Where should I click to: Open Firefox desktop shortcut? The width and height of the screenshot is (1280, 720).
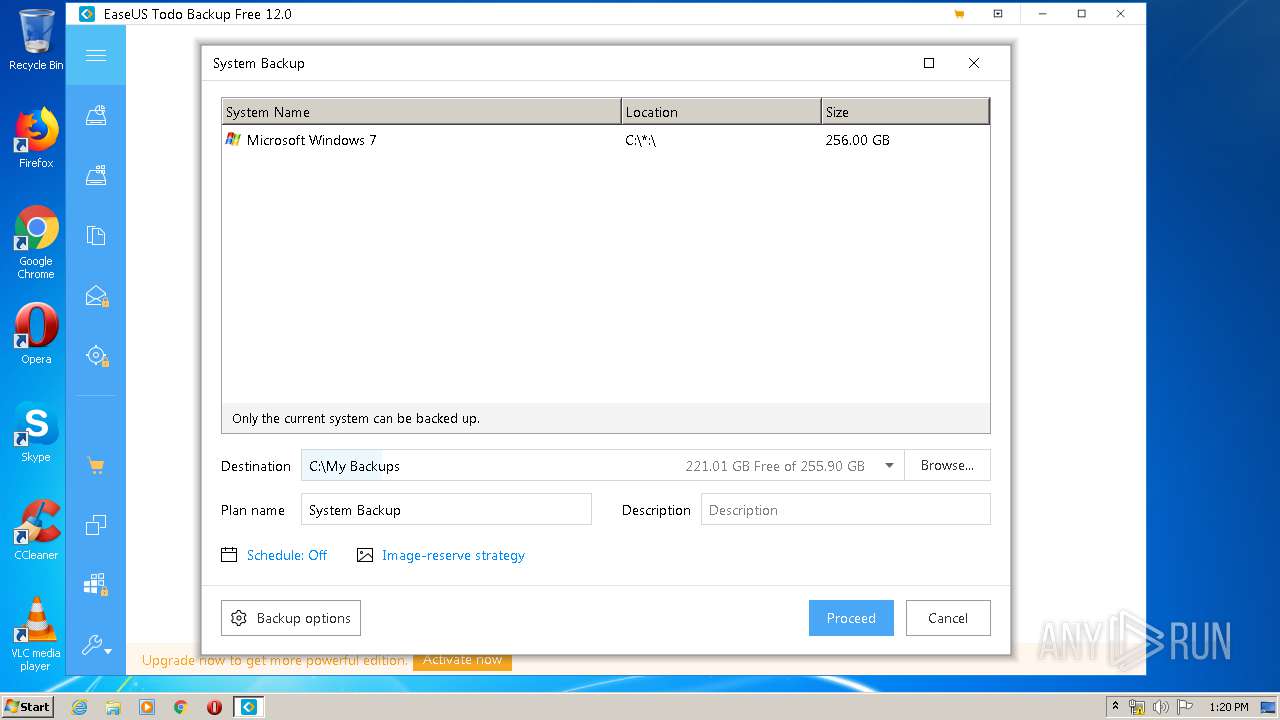click(36, 138)
